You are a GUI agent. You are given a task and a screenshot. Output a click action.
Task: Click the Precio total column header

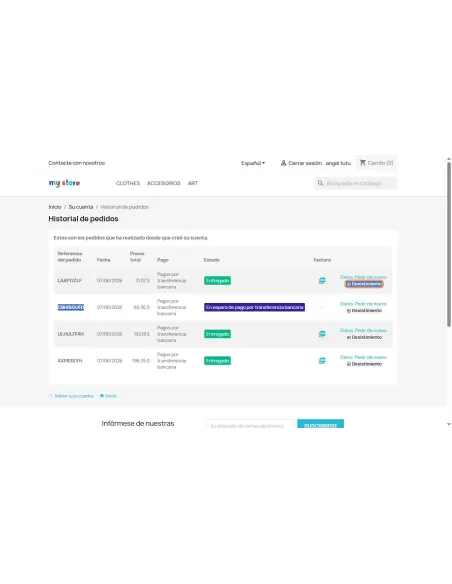tap(137, 257)
